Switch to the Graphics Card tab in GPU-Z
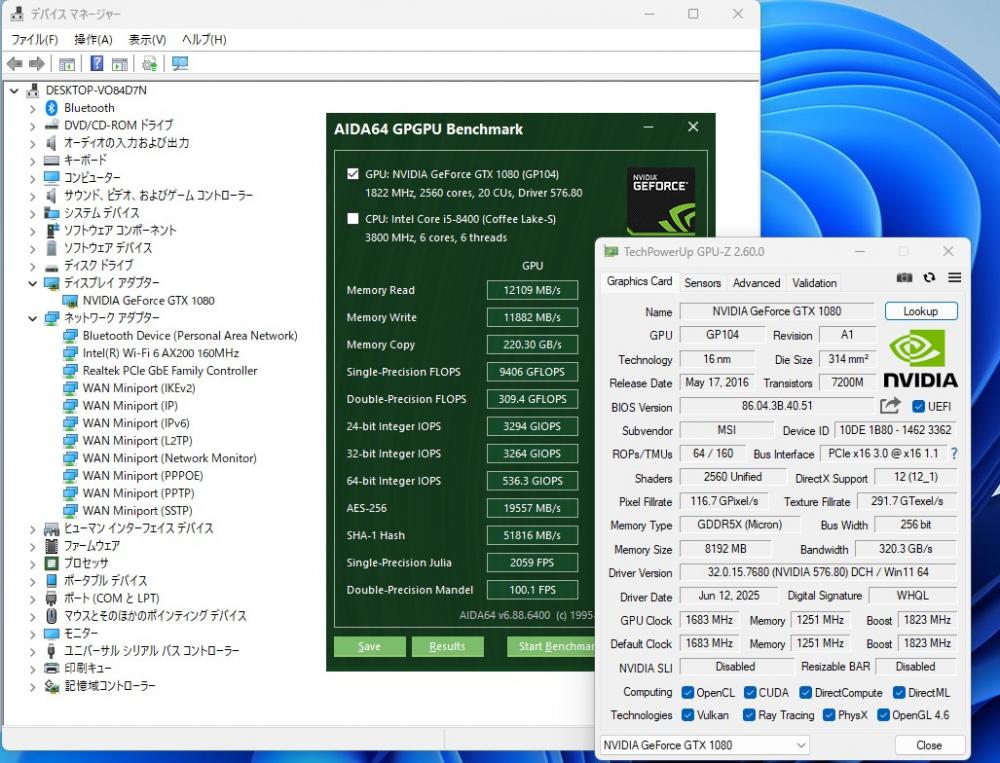Image resolution: width=1000 pixels, height=763 pixels. click(x=639, y=281)
